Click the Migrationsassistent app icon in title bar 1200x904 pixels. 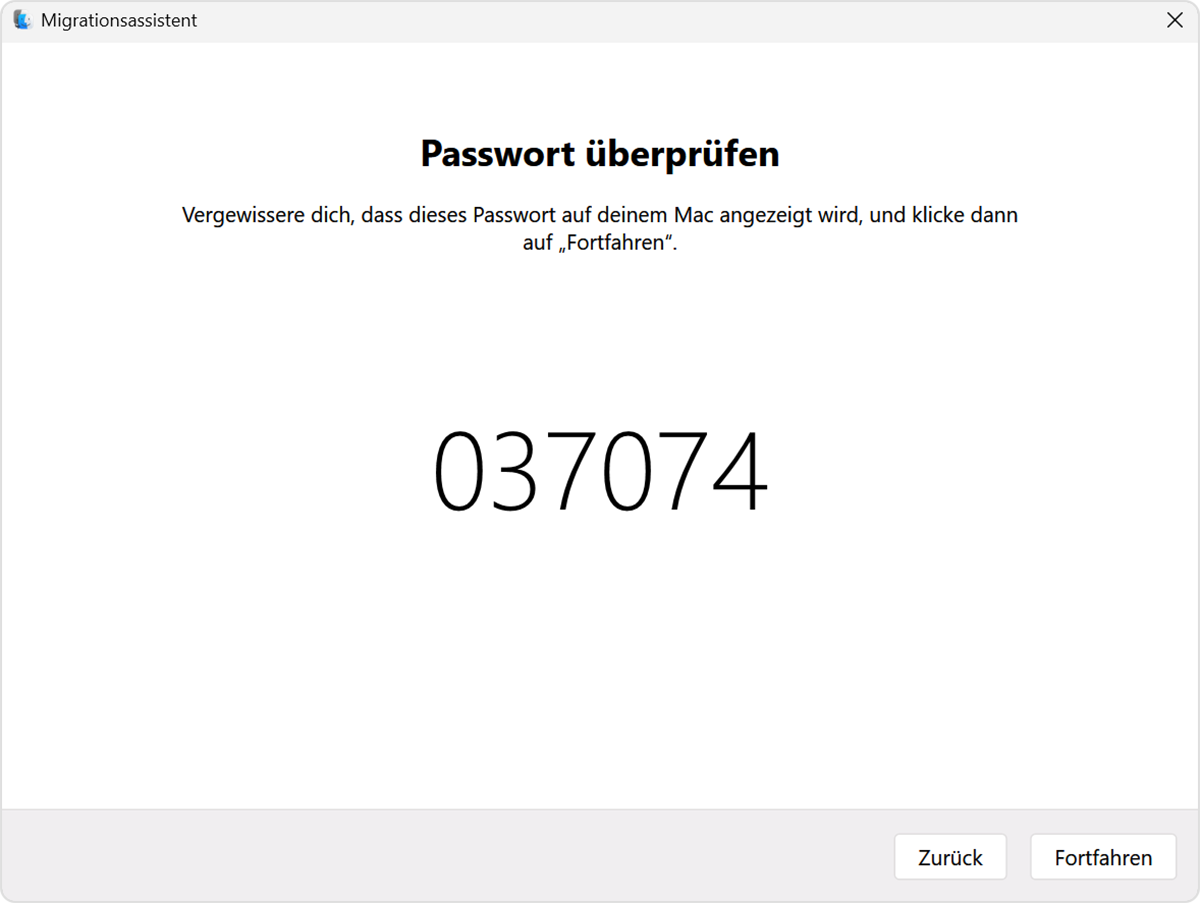coord(22,20)
